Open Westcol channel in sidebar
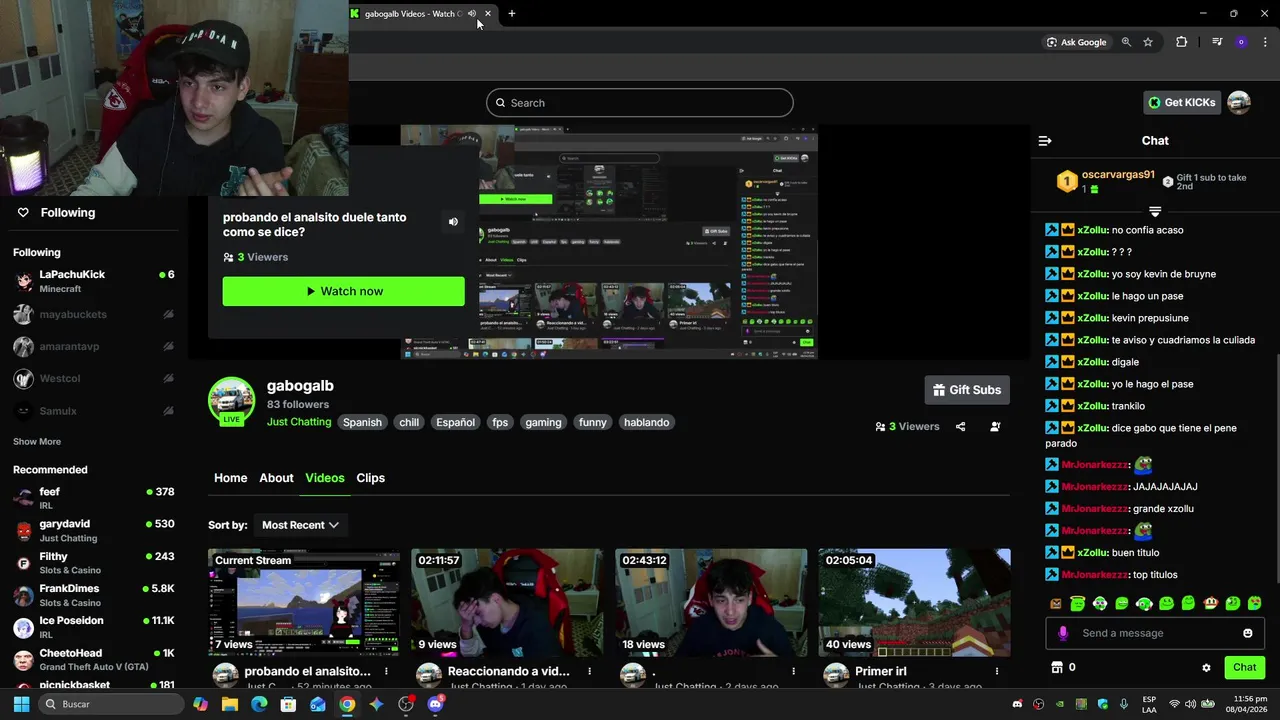The image size is (1280, 720). (x=94, y=379)
